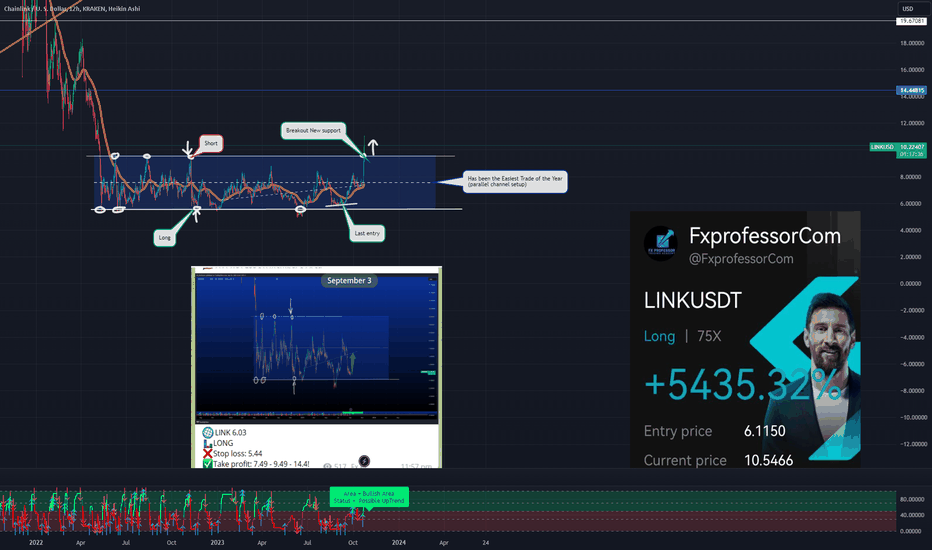This screenshot has width=932, height=550.
Task: Click the eye views icon beside 517
Action: [x=328, y=466]
